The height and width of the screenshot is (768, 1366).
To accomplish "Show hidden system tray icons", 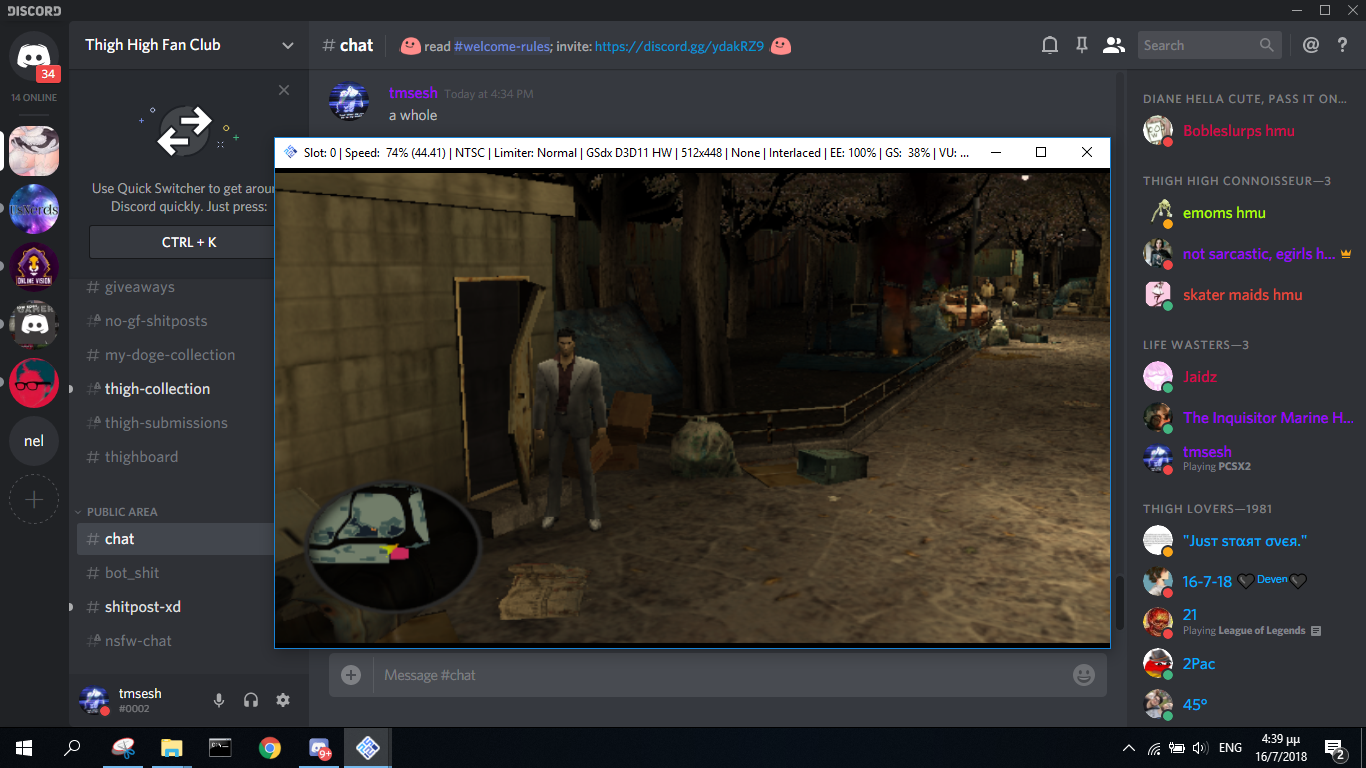I will (x=1129, y=748).
